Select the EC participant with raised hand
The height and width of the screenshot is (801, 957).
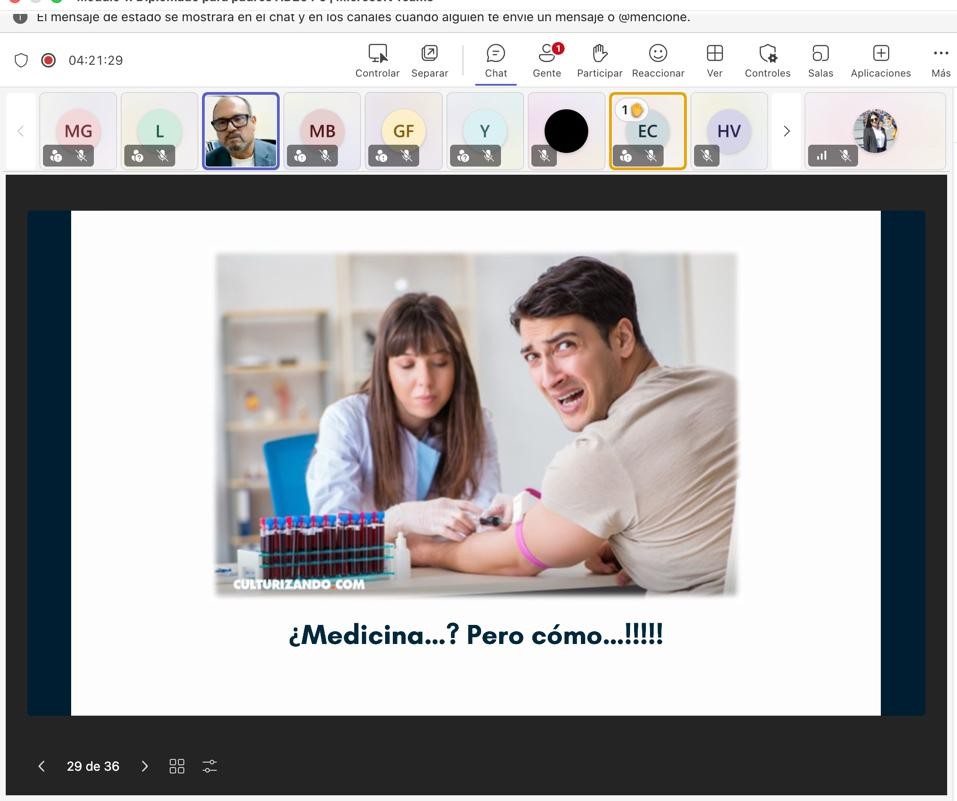(x=648, y=131)
